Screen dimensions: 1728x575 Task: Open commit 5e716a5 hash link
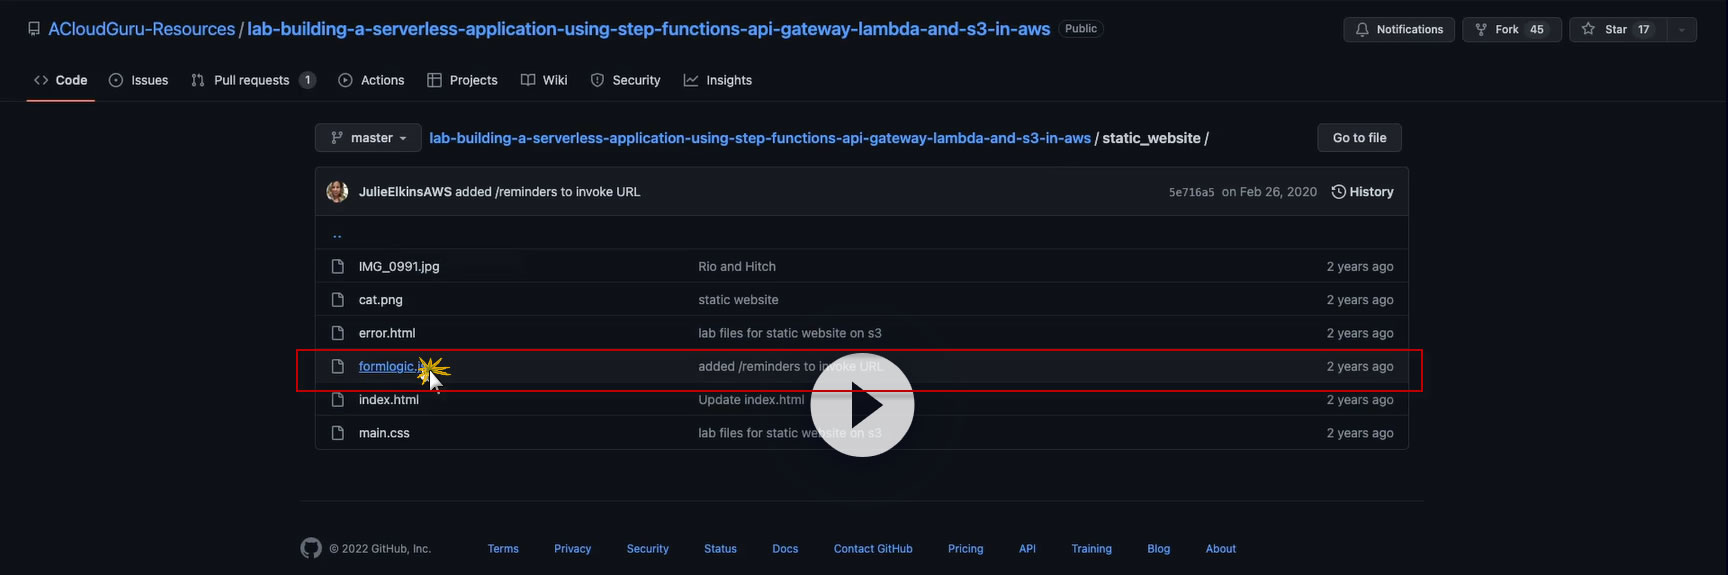(1191, 192)
